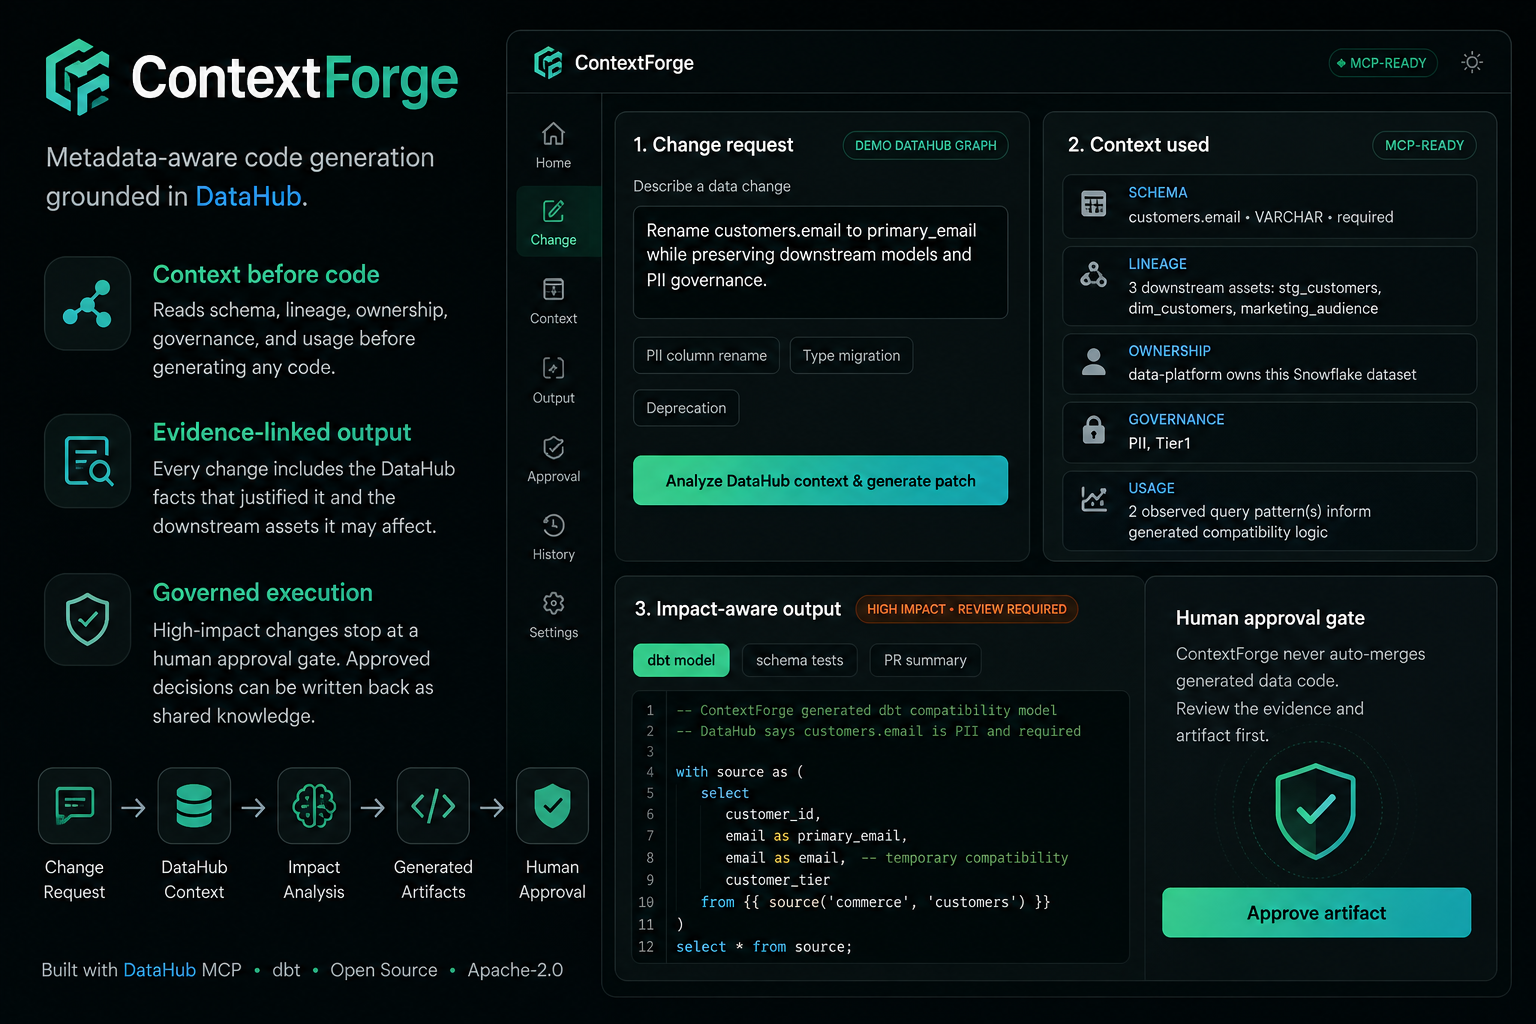
Task: Click 'Apache-2.0' in the footer
Action: pos(515,970)
